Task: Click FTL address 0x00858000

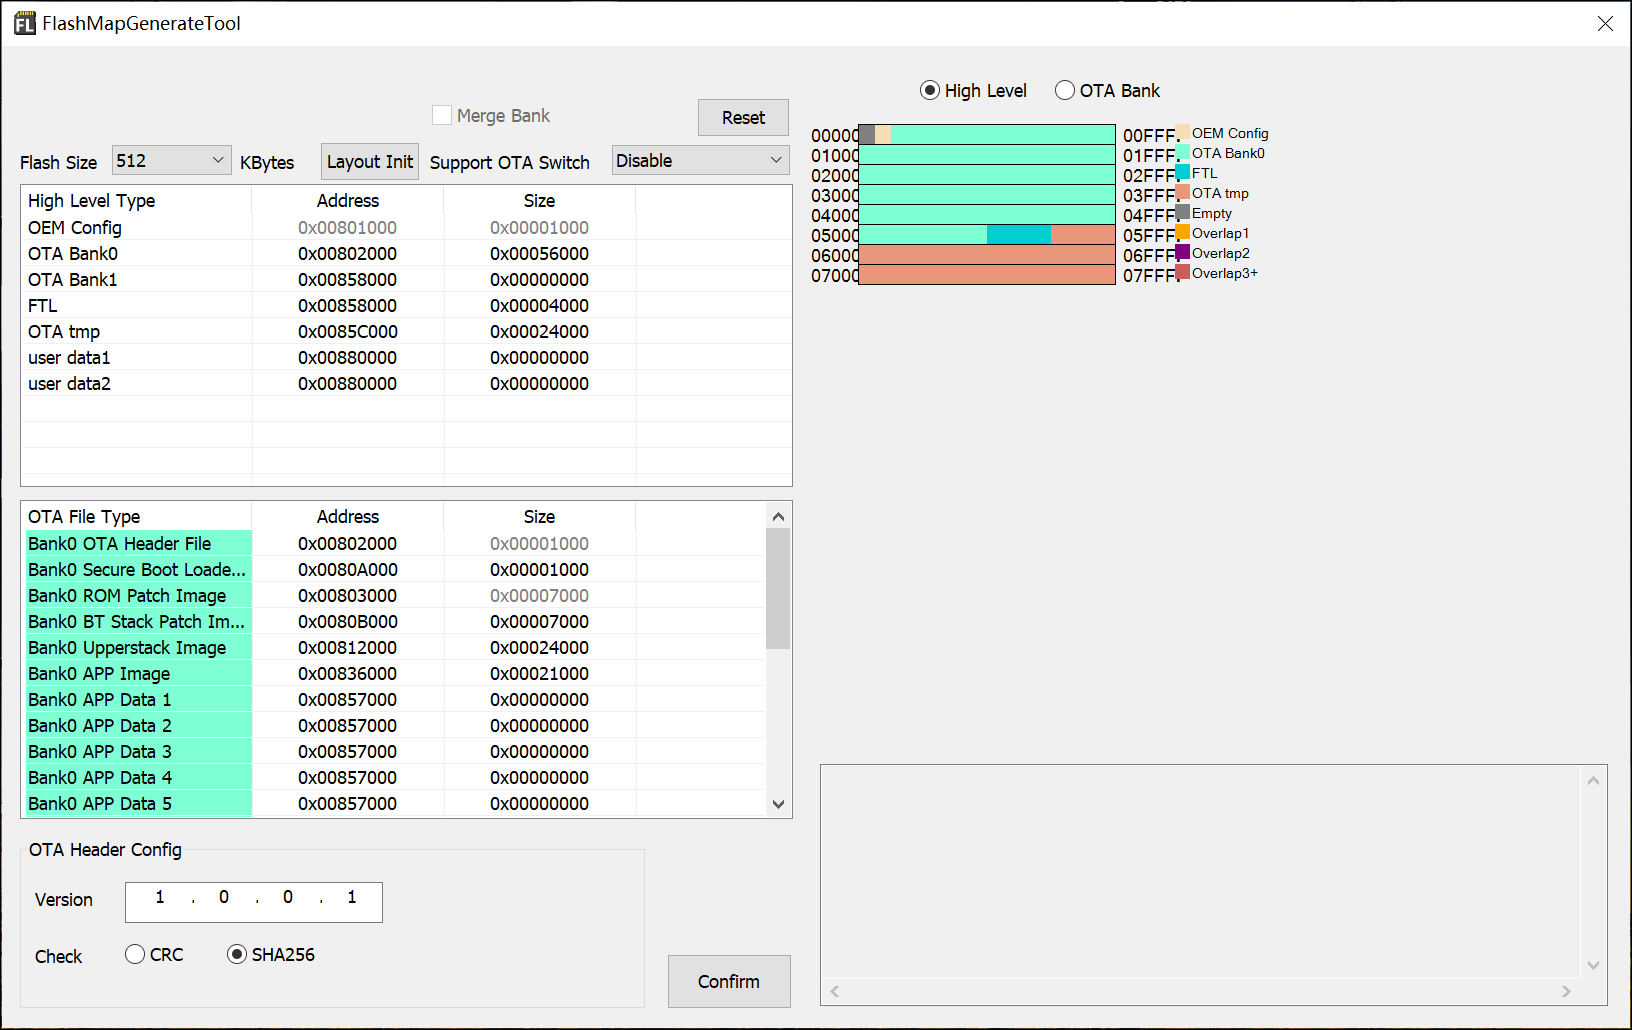Action: pyautogui.click(x=347, y=306)
